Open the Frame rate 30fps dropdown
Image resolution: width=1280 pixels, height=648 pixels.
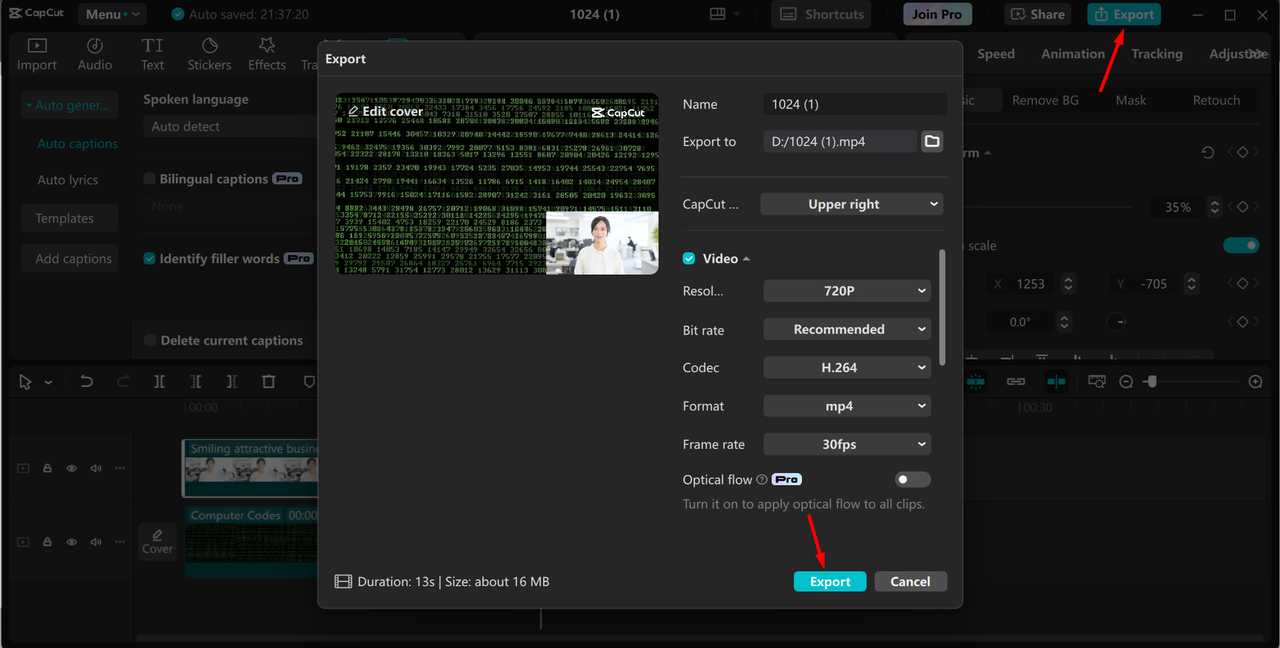[x=847, y=444]
